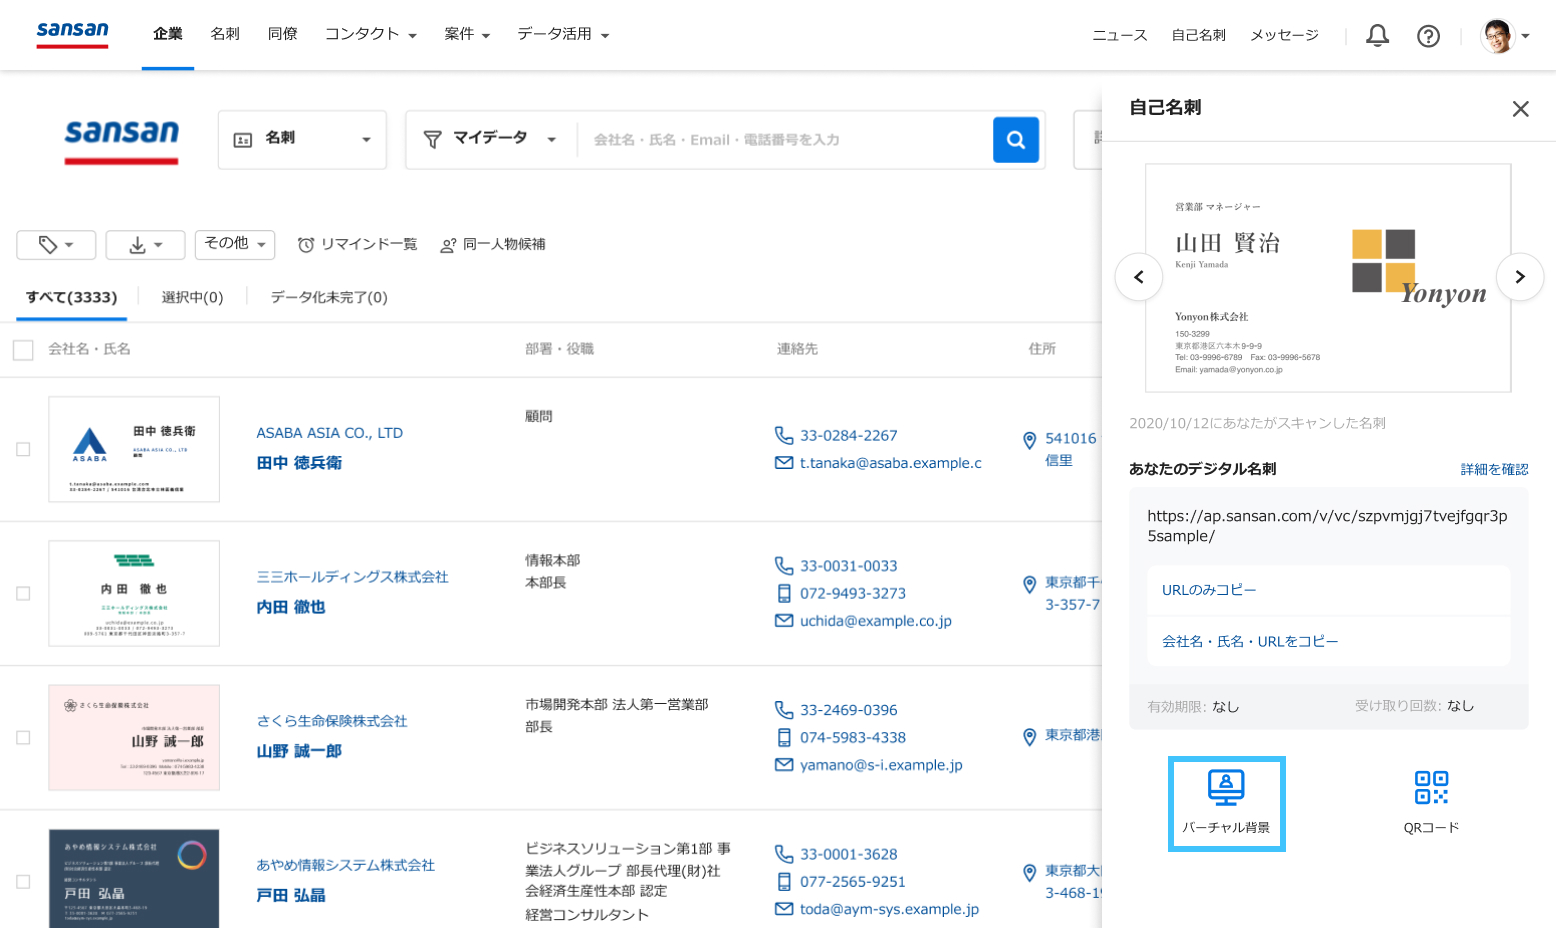Viewport: 1556px width, 928px height.
Task: Click the リマインド一覧 alarm item
Action: [357, 245]
